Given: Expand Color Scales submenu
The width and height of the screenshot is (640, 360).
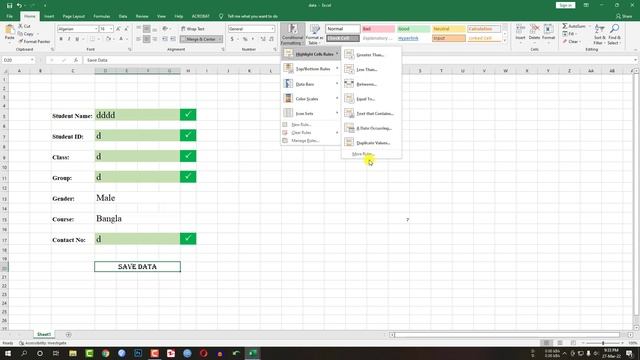Looking at the screenshot, I should pos(311,98).
